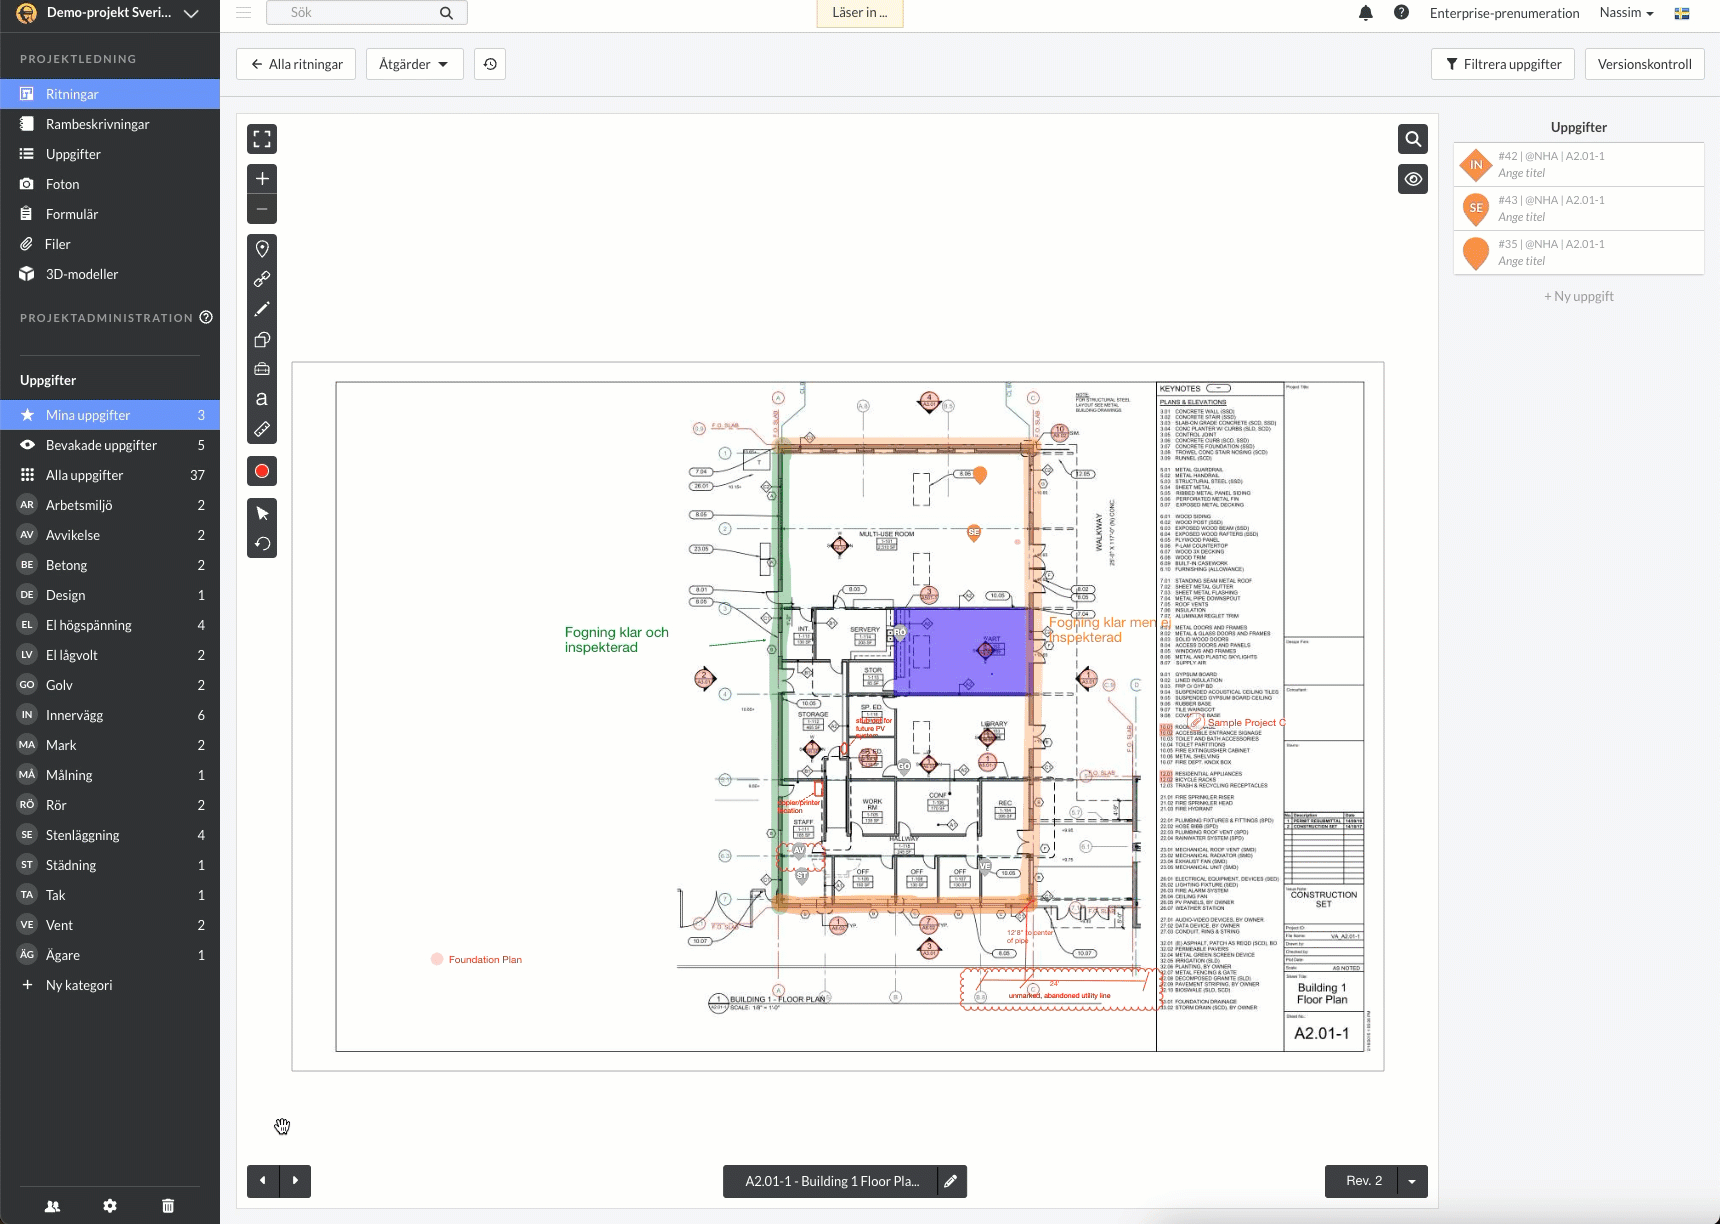
Task: Click the SE task pin on drawing
Action: tap(974, 534)
